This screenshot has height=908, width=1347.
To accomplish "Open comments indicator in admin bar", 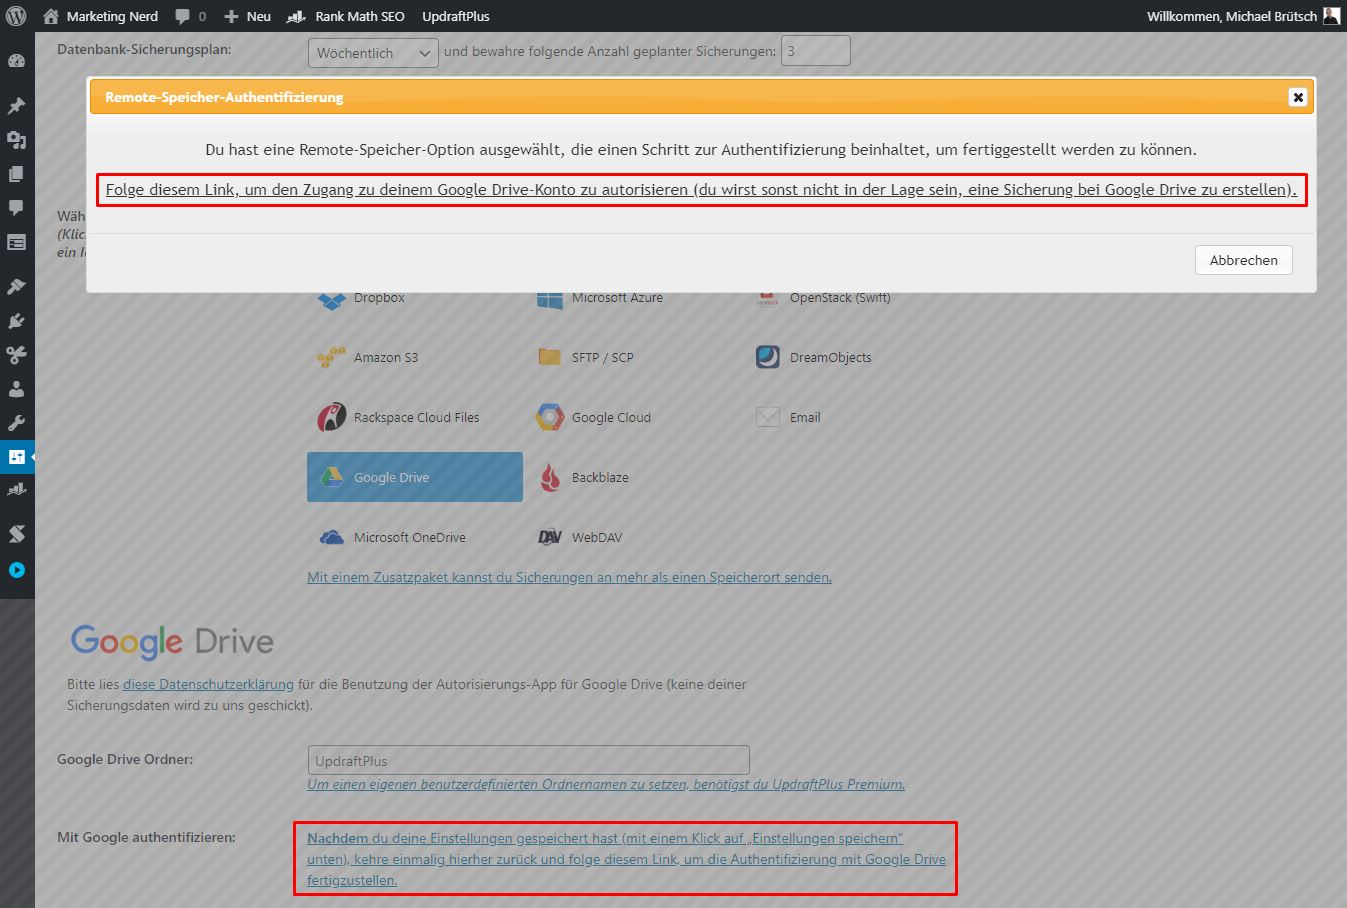I will click(x=190, y=16).
